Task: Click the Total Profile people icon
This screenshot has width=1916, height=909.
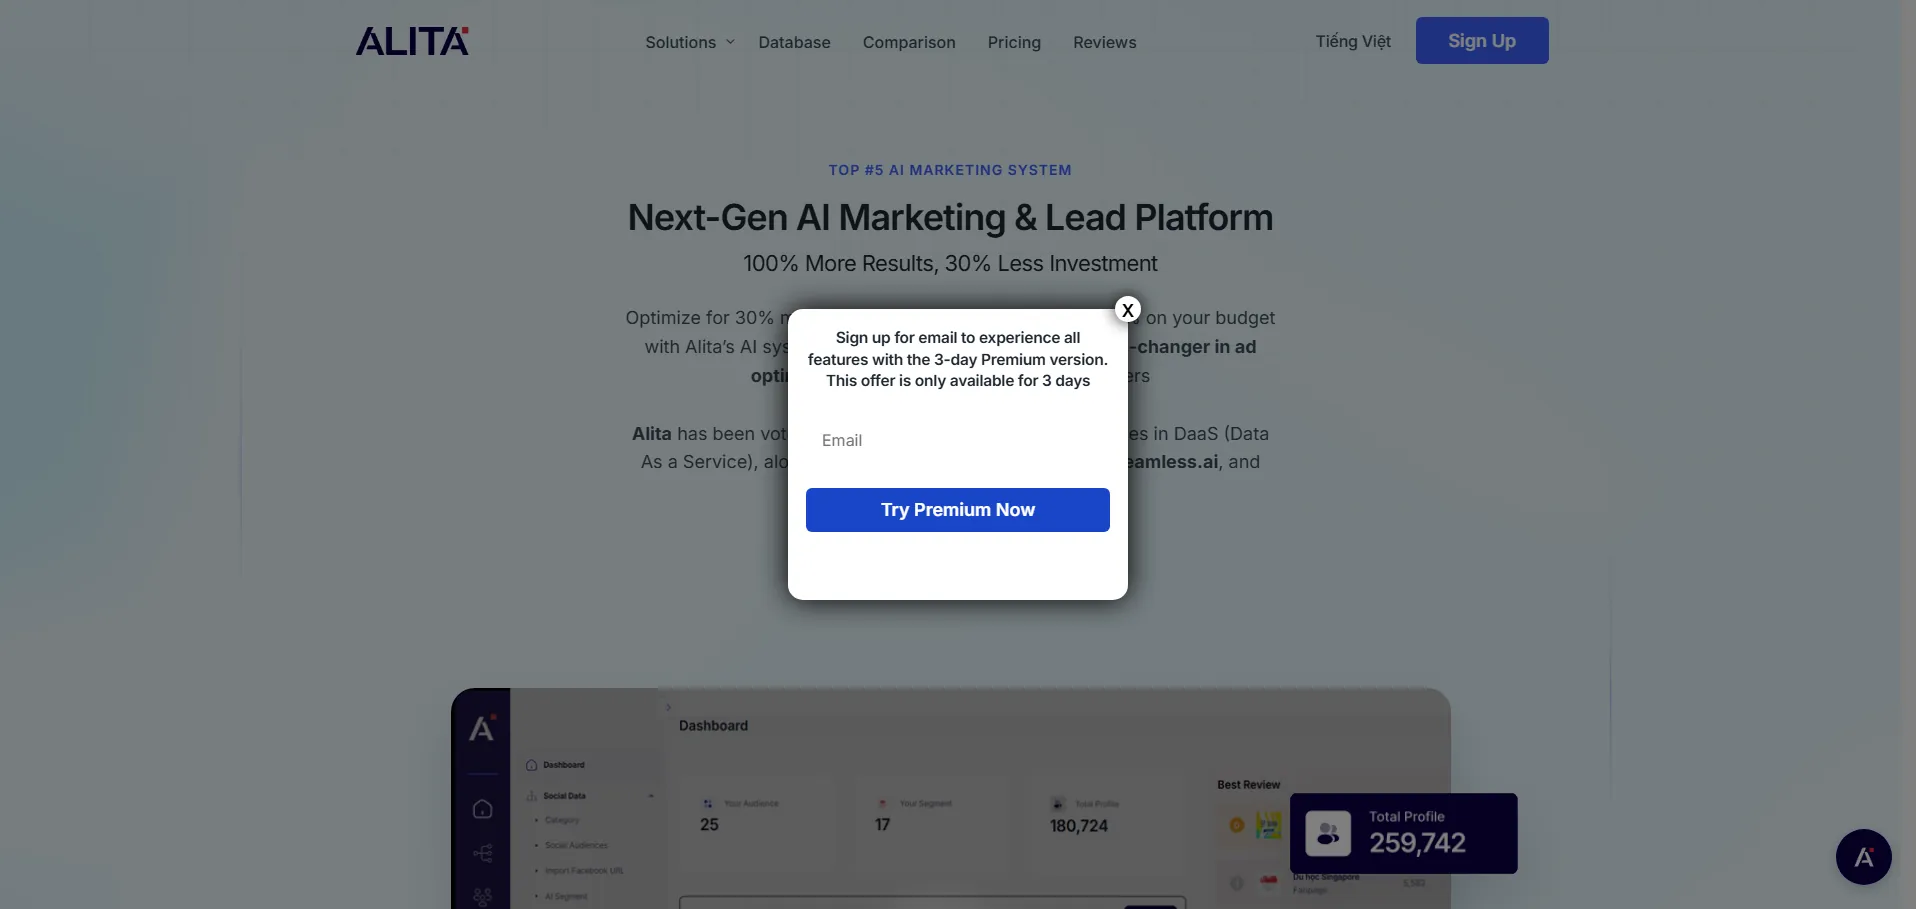Action: tap(1328, 833)
